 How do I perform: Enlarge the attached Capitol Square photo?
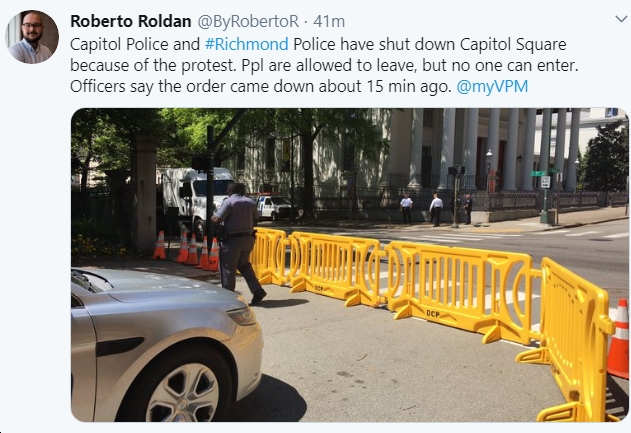(x=350, y=265)
